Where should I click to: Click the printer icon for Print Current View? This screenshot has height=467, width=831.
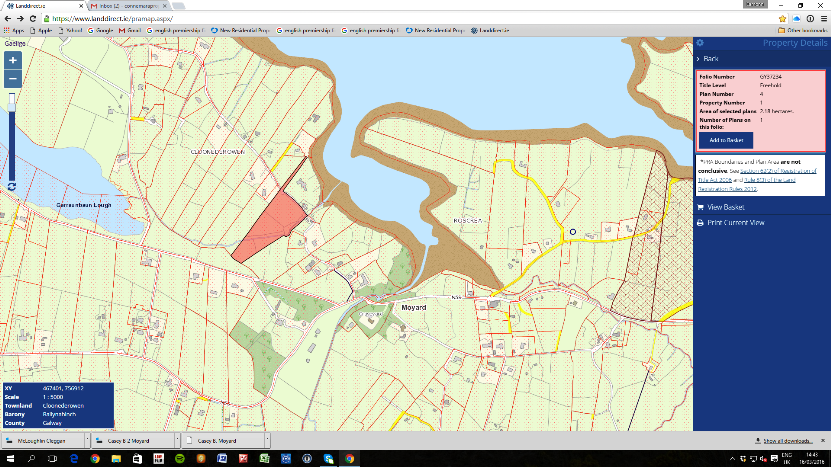click(x=700, y=222)
